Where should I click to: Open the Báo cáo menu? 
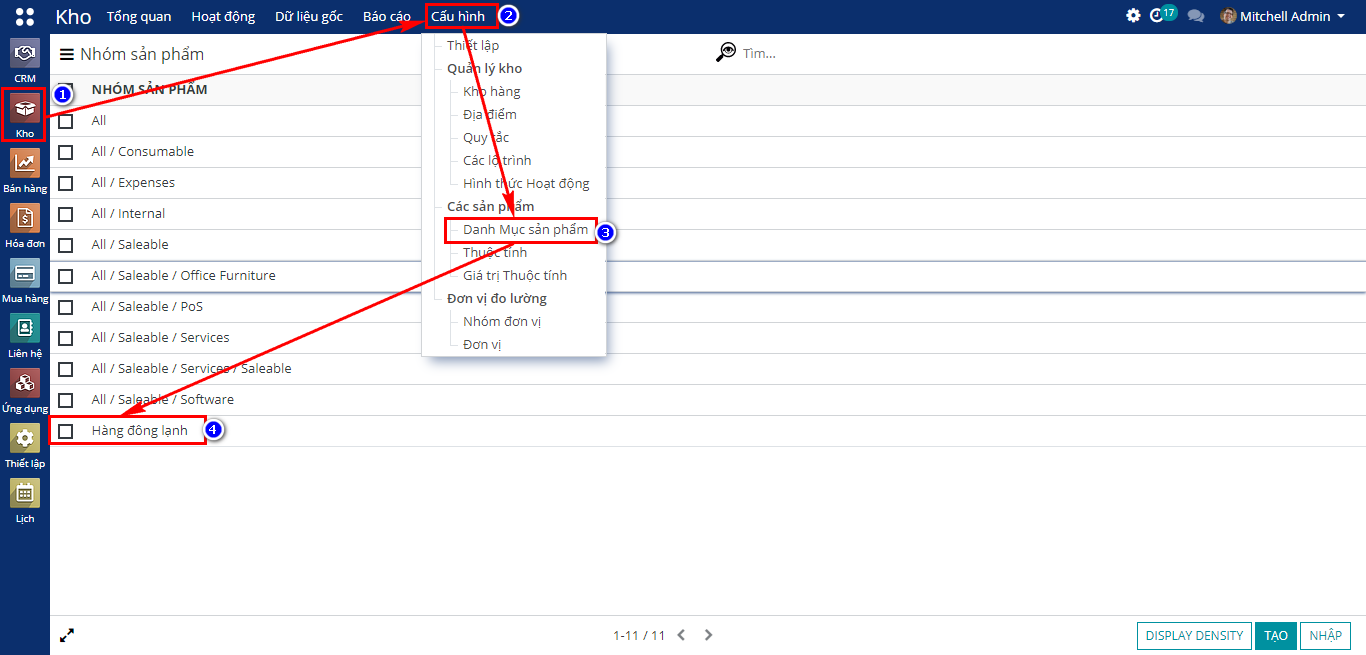pos(387,16)
